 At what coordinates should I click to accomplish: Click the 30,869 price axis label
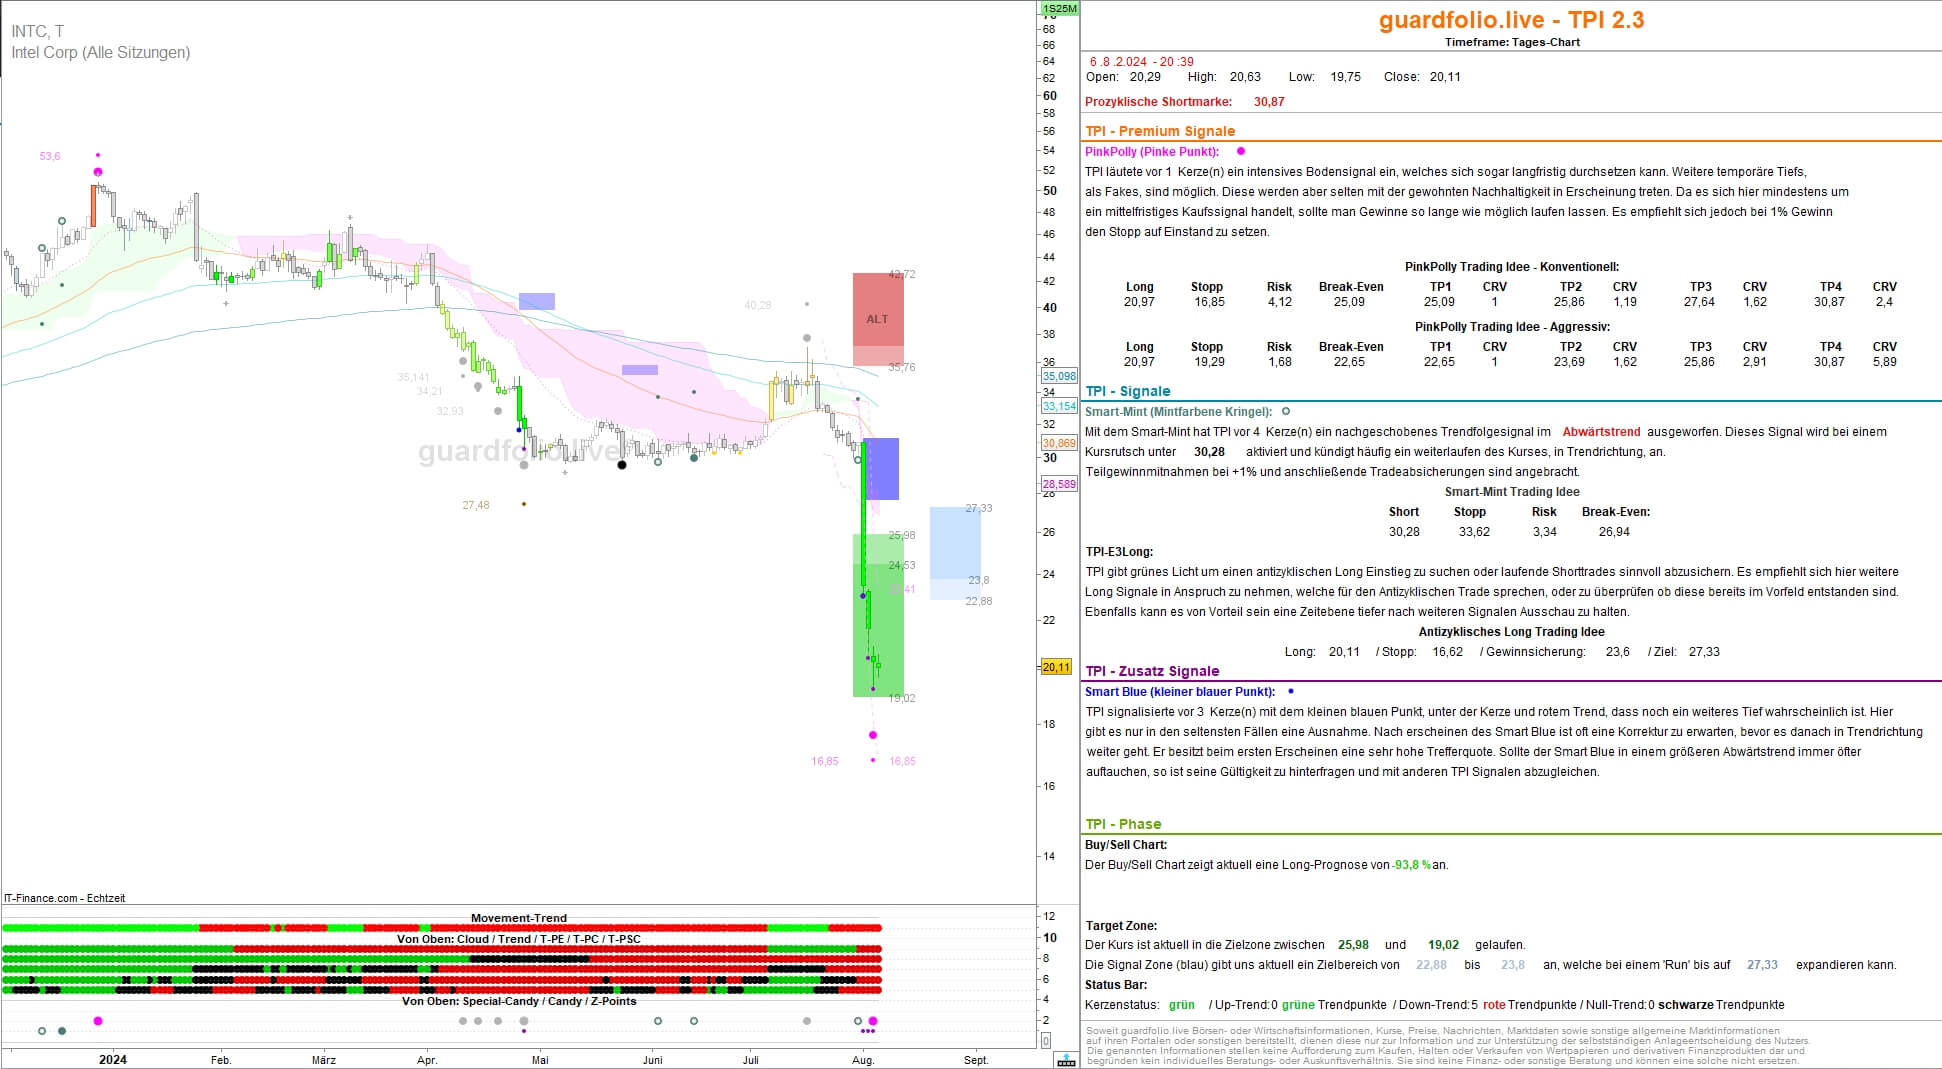[1059, 443]
